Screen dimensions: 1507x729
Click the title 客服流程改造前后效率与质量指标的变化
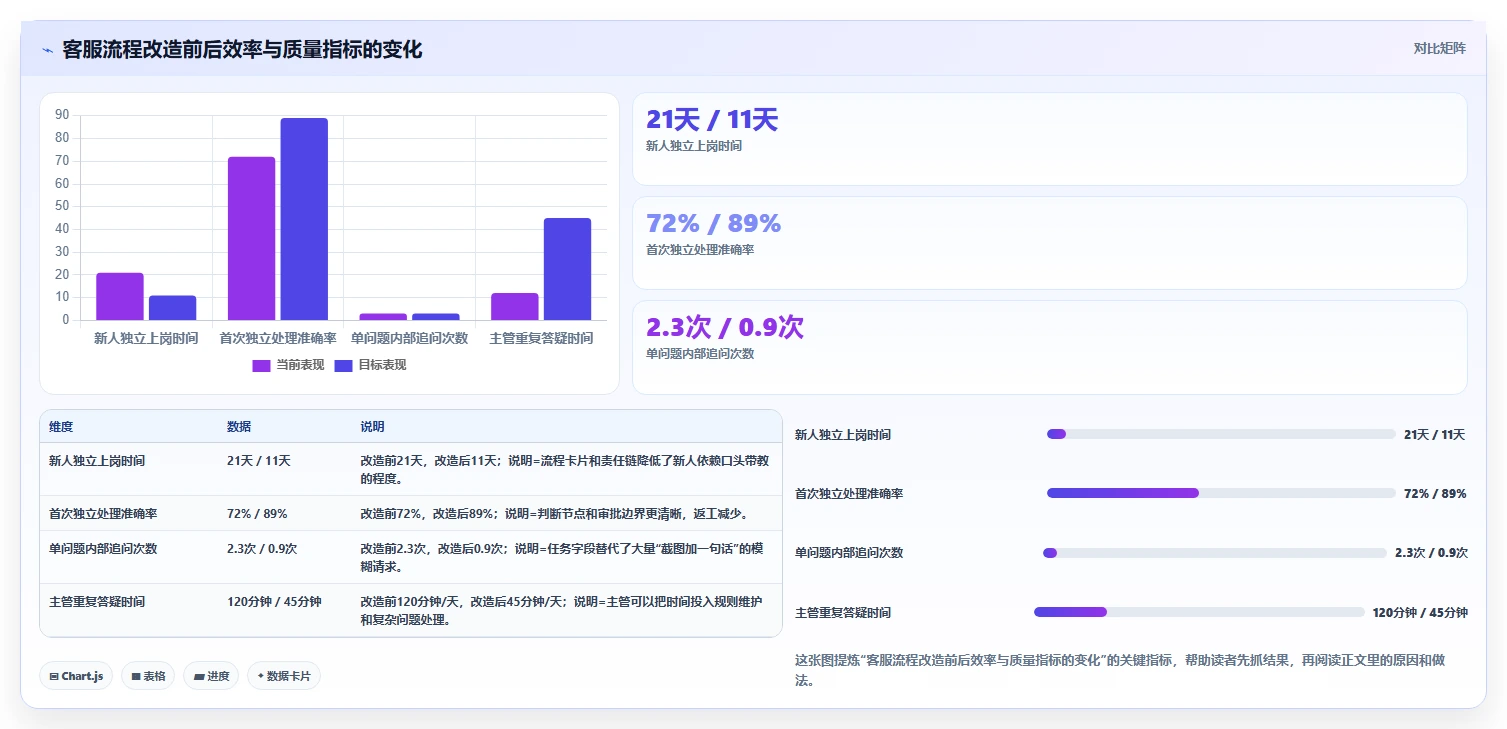click(x=242, y=49)
